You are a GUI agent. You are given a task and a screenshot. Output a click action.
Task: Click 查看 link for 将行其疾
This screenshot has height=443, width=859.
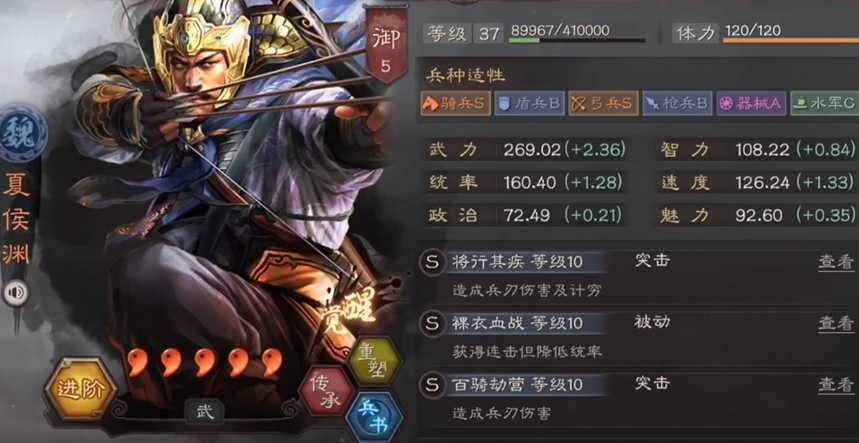click(836, 262)
